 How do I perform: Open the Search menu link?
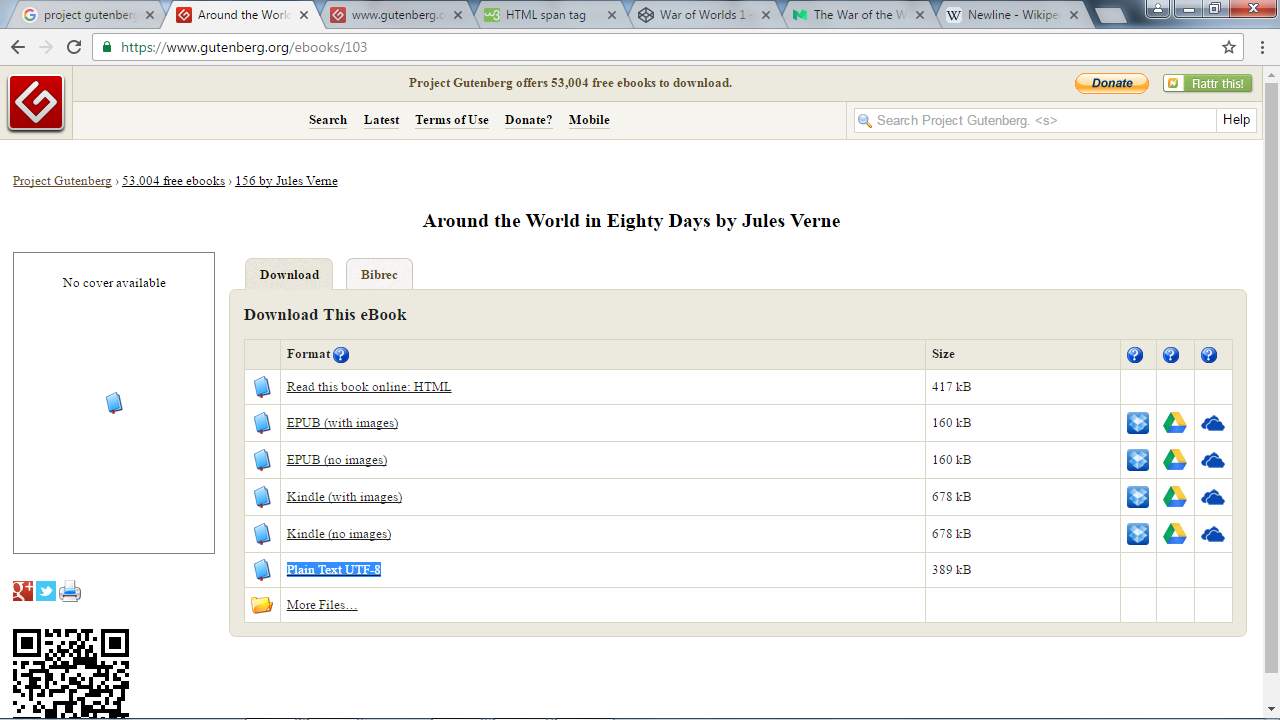(328, 120)
